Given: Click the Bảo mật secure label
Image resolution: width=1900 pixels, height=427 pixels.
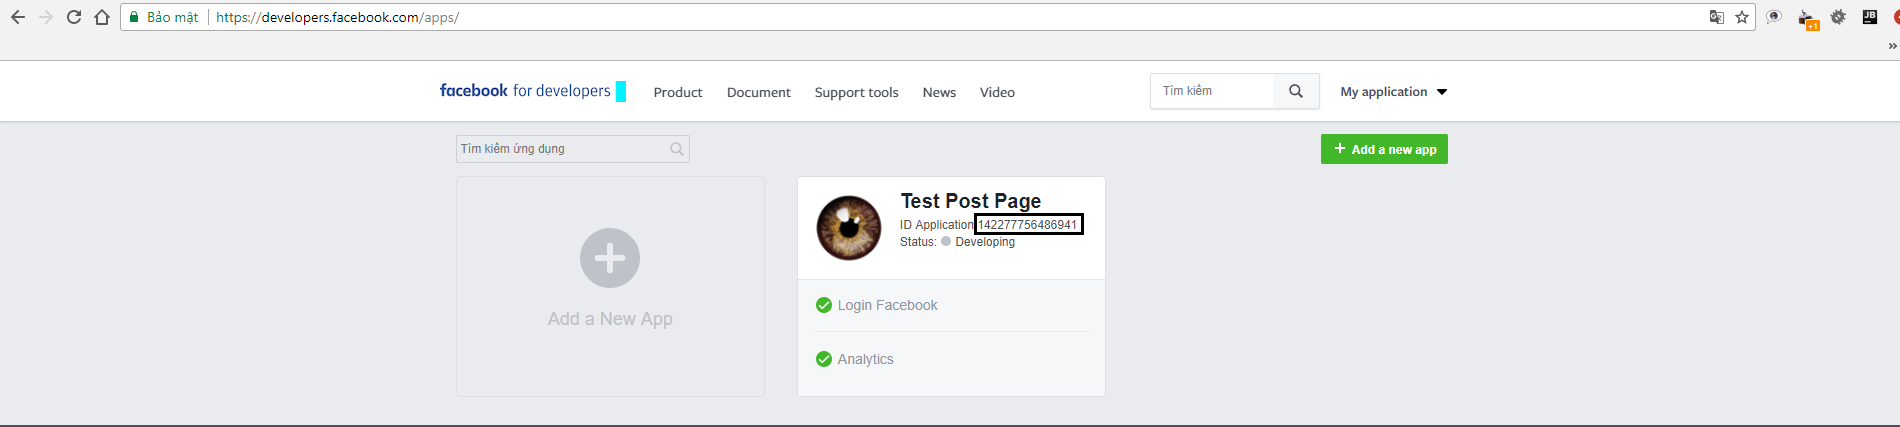Looking at the screenshot, I should (x=172, y=17).
